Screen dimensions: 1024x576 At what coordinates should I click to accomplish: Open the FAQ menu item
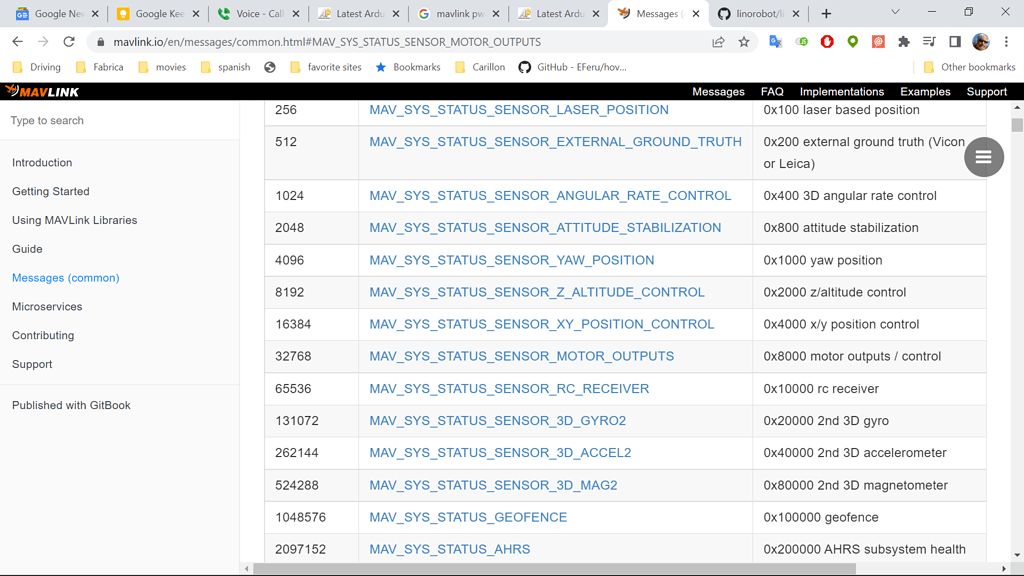[771, 91]
